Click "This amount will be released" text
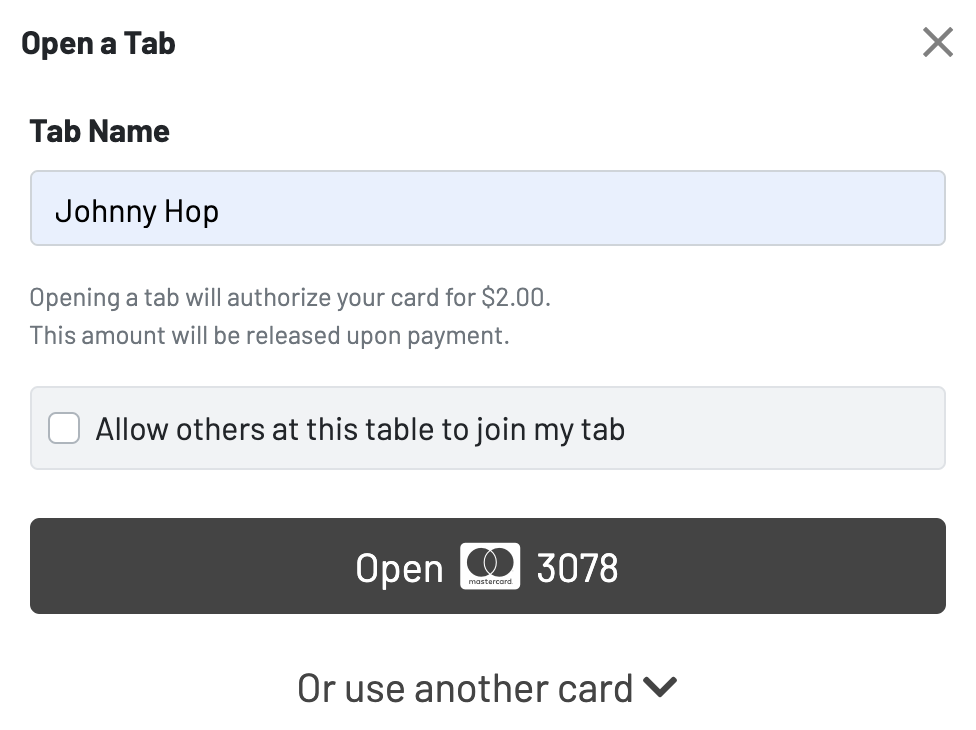 pyautogui.click(x=269, y=335)
